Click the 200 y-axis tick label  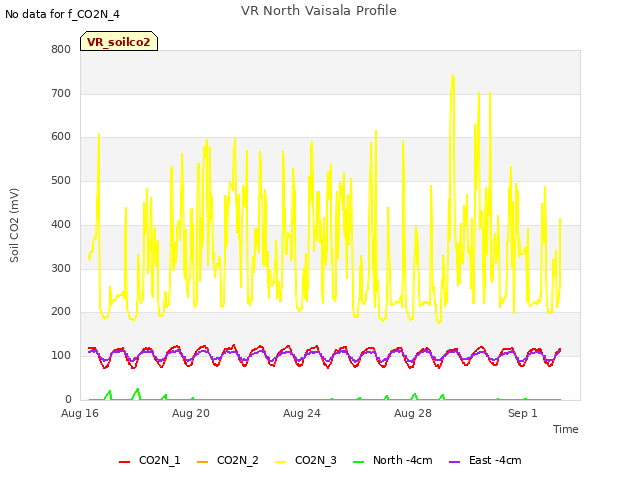click(61, 311)
